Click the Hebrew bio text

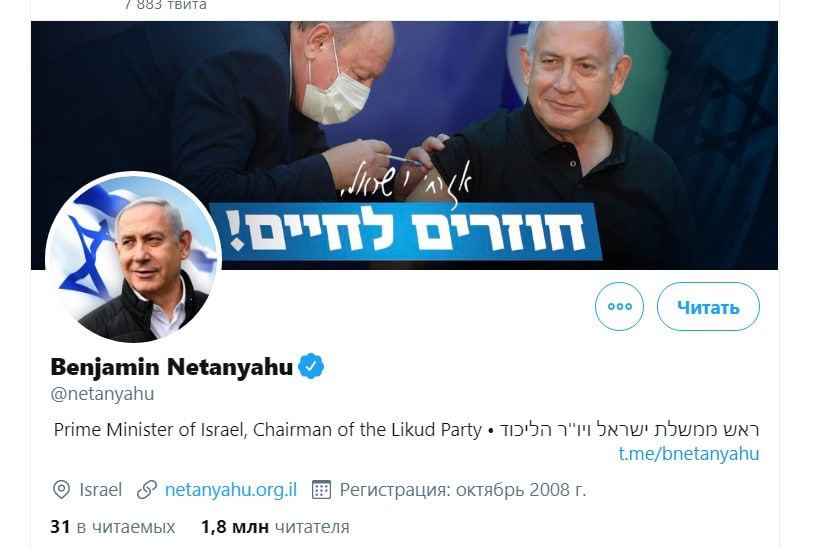(x=629, y=430)
